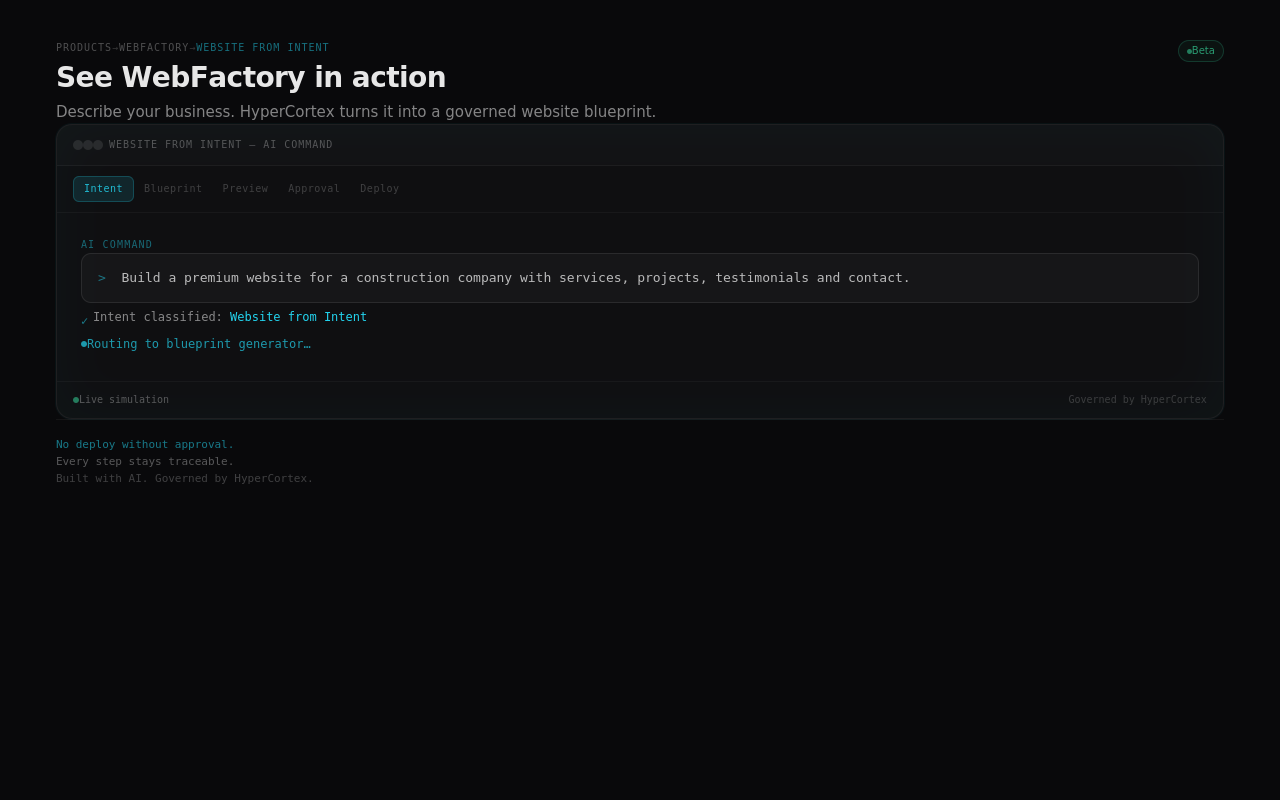The width and height of the screenshot is (1280, 800).
Task: Click the Website from Intent classification text
Action: (298, 317)
